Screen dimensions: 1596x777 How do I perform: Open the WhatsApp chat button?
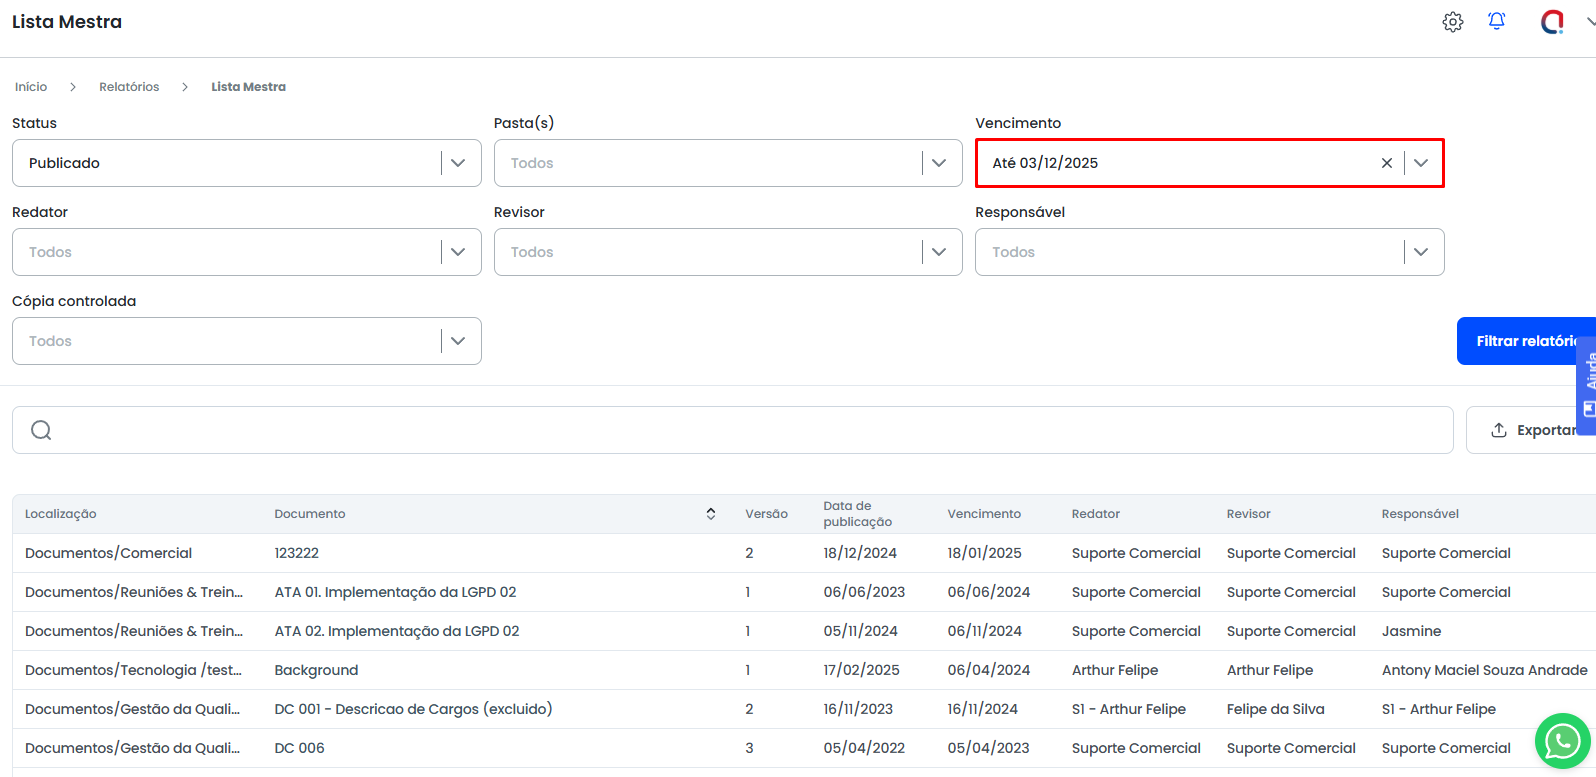click(1562, 741)
